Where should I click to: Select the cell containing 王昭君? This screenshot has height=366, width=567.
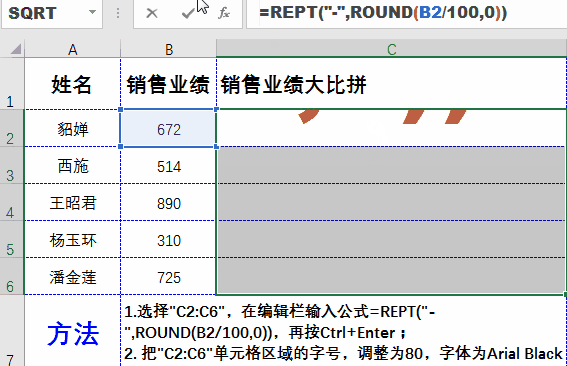72,202
